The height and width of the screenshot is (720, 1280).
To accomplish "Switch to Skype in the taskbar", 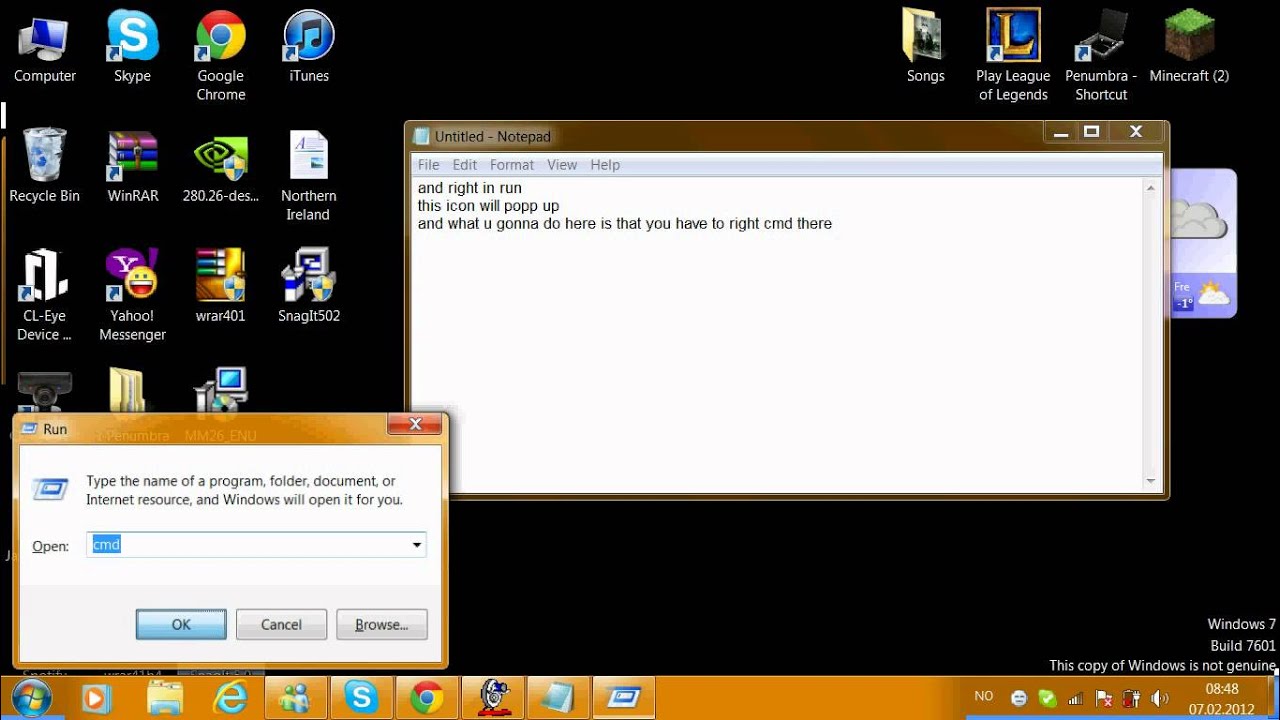I will (361, 697).
